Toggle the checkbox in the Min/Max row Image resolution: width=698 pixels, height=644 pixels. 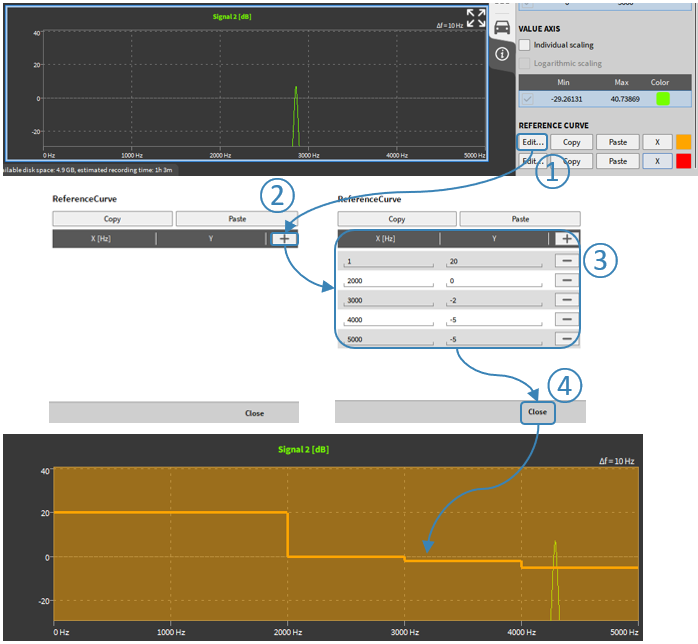(526, 99)
